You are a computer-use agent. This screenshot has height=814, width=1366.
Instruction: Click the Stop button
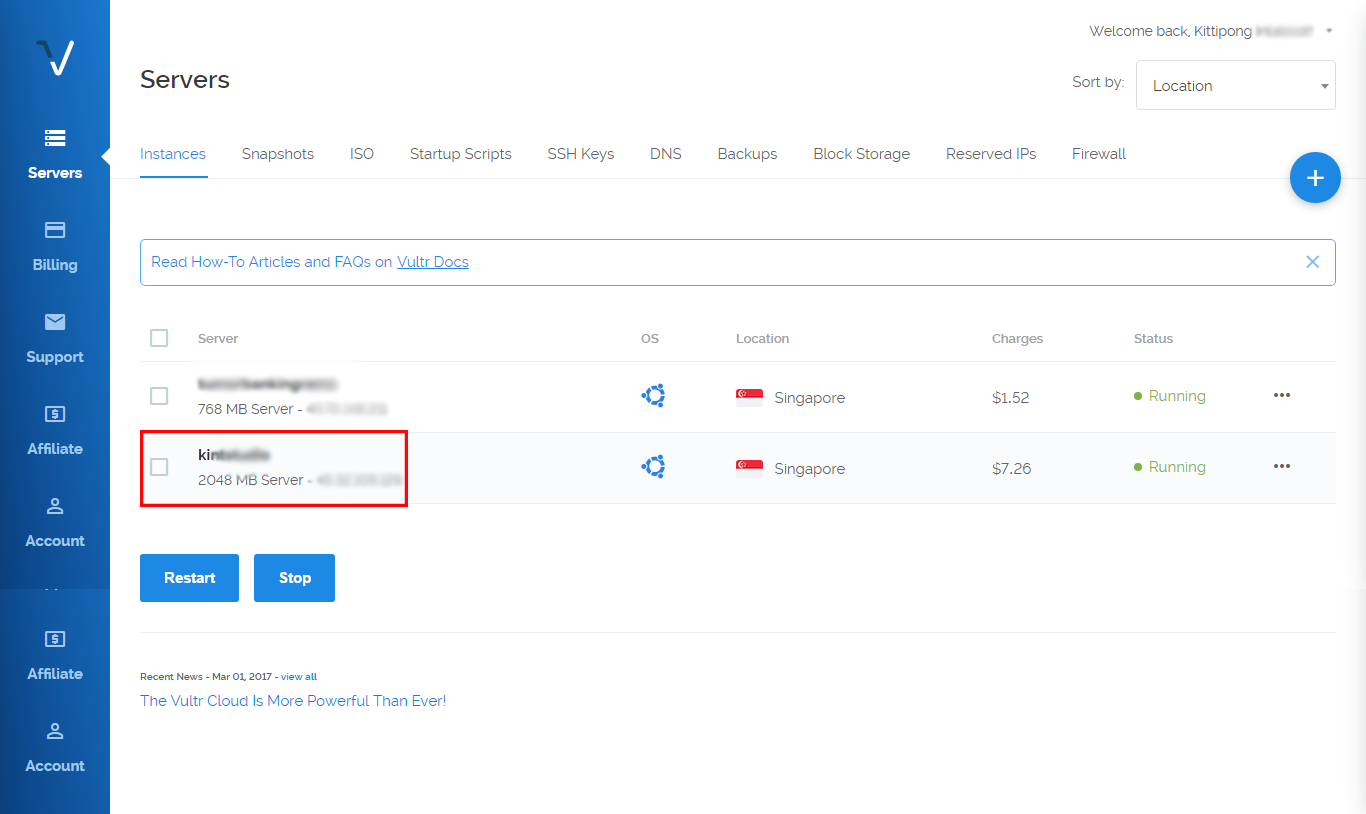click(x=295, y=578)
